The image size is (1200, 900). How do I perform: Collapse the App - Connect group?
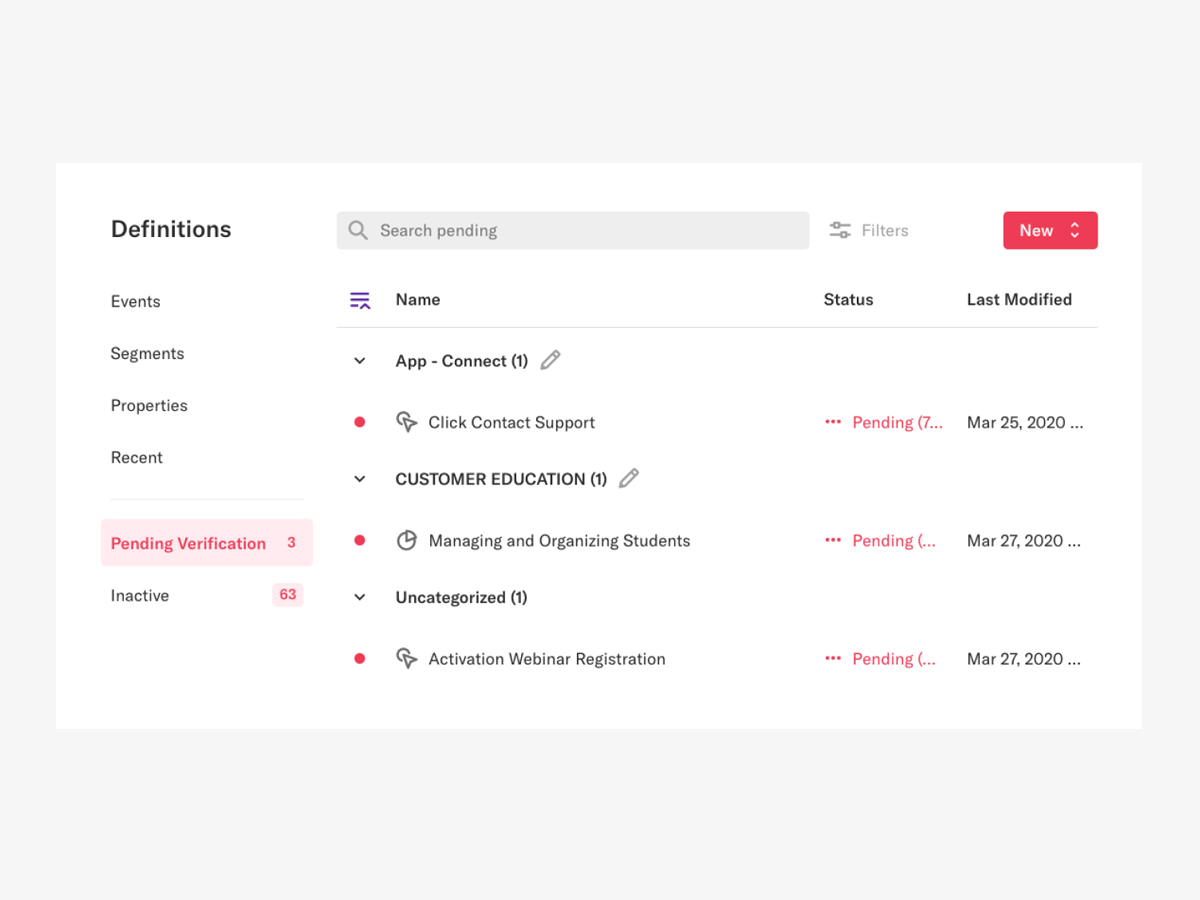tap(359, 360)
